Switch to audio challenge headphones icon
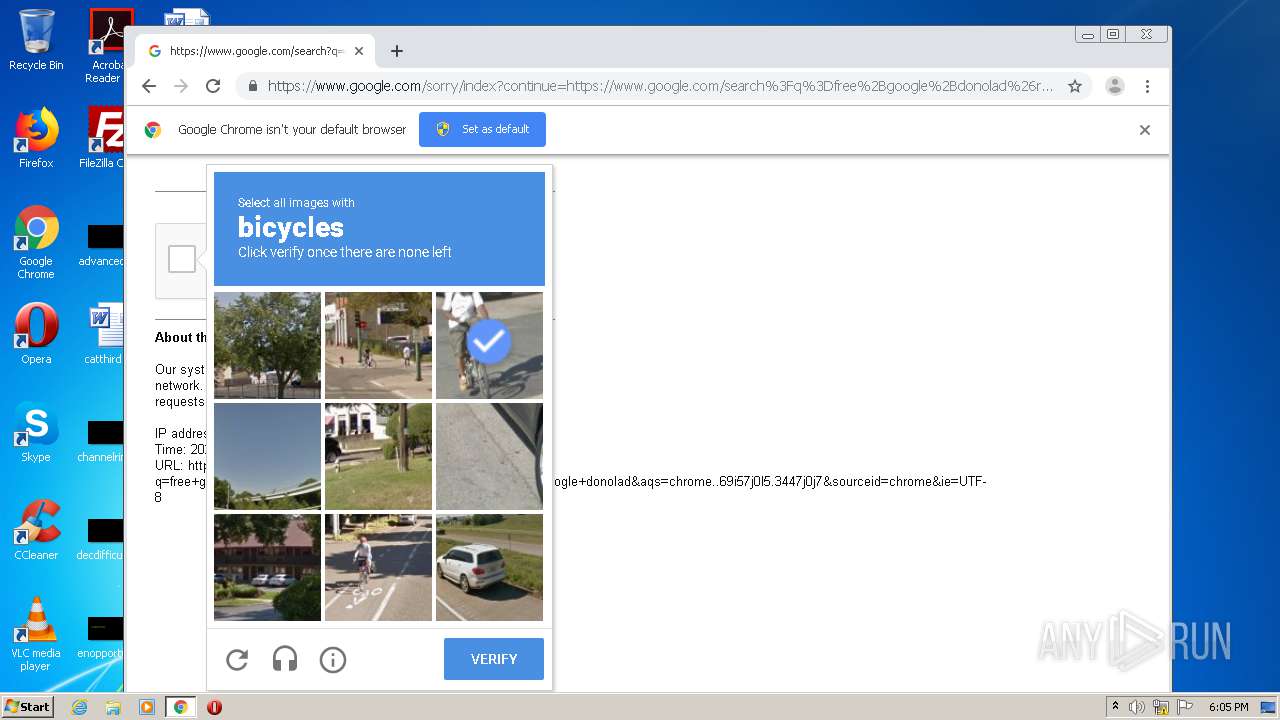 pyautogui.click(x=285, y=660)
